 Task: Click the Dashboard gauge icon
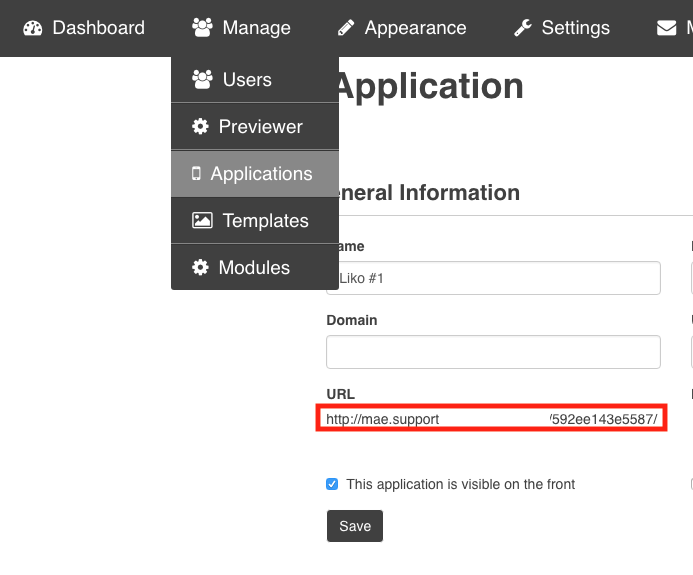click(x=33, y=28)
